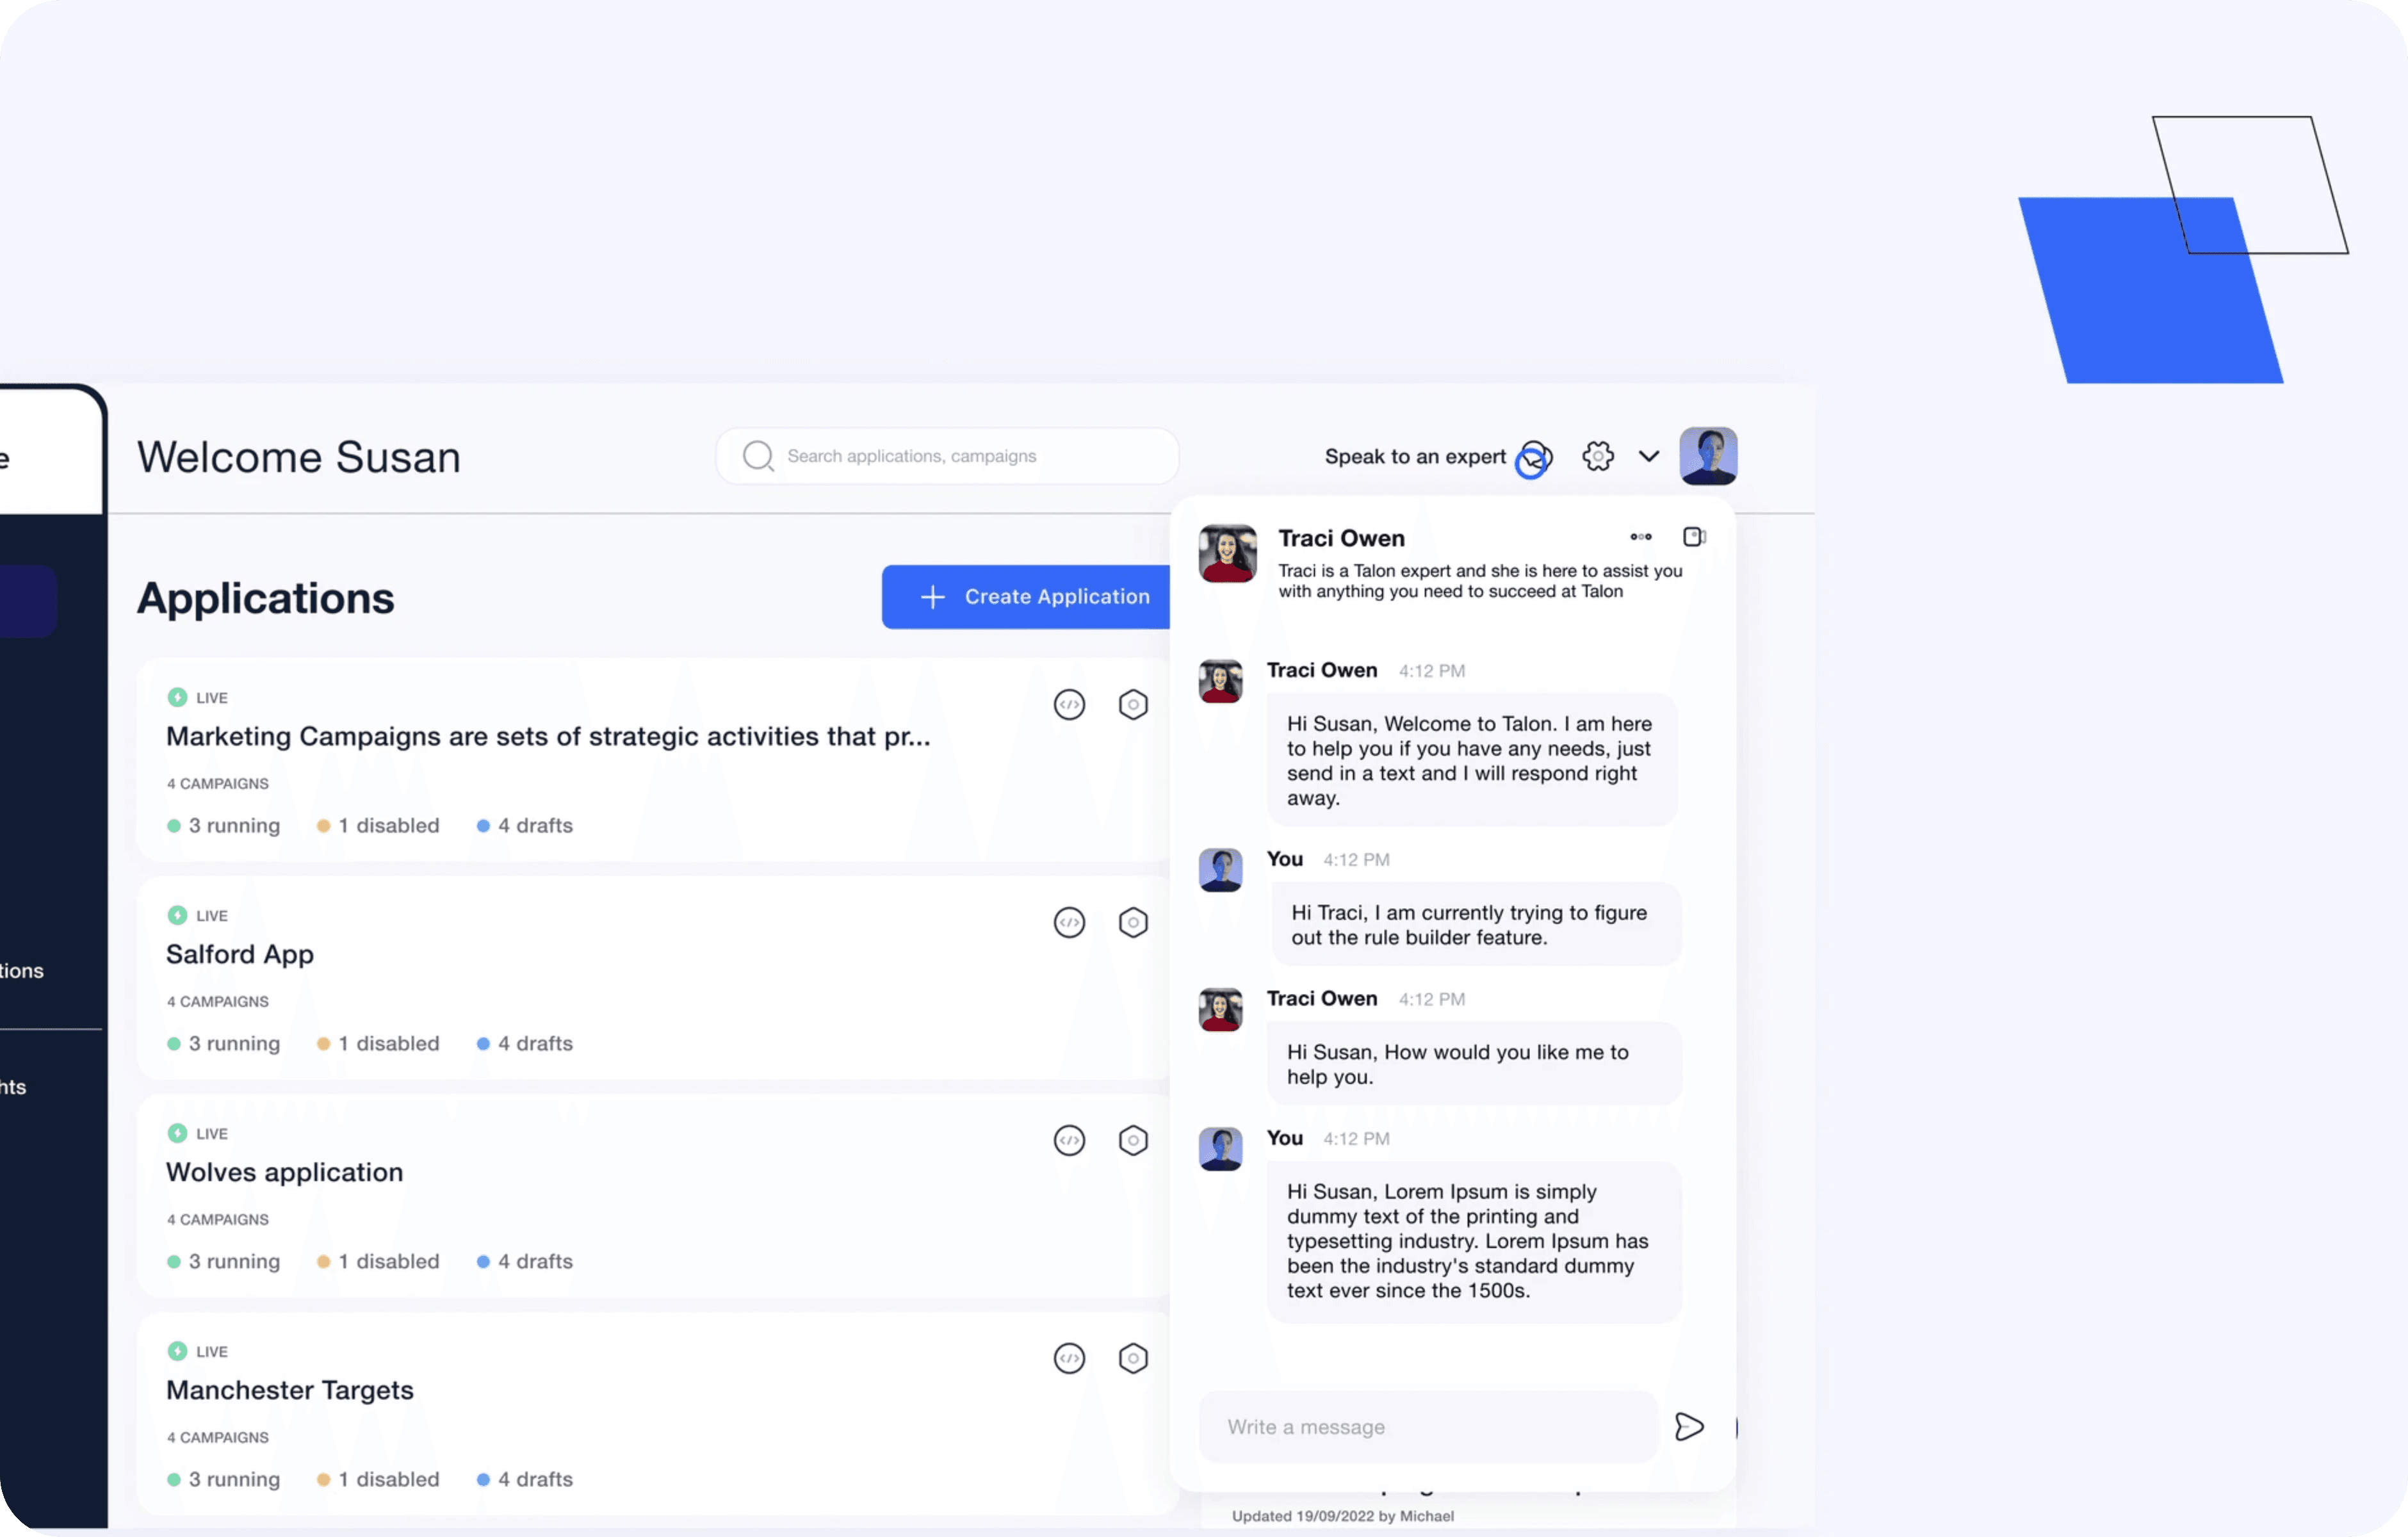Screen dimensions: 2408x1537
Task: Click code icon for Wolves application
Action: [x=1069, y=1140]
